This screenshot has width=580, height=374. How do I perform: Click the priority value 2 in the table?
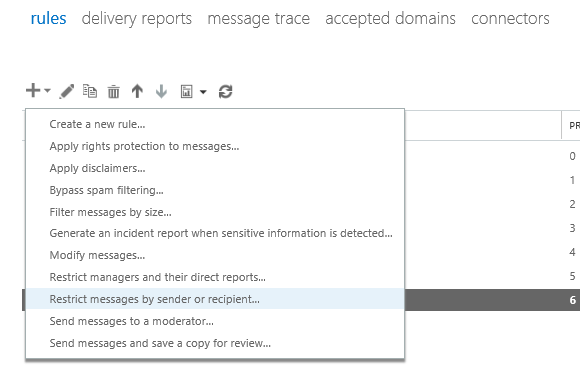572,204
